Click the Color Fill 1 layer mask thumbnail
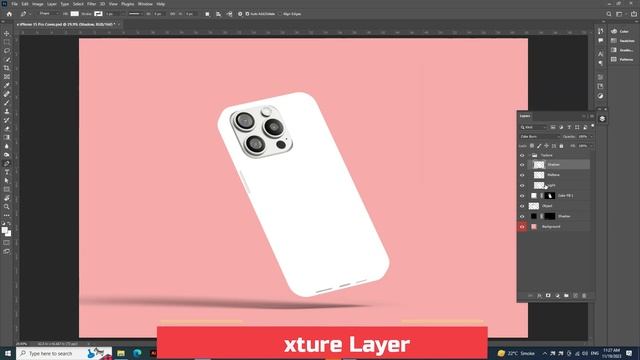 coord(549,196)
